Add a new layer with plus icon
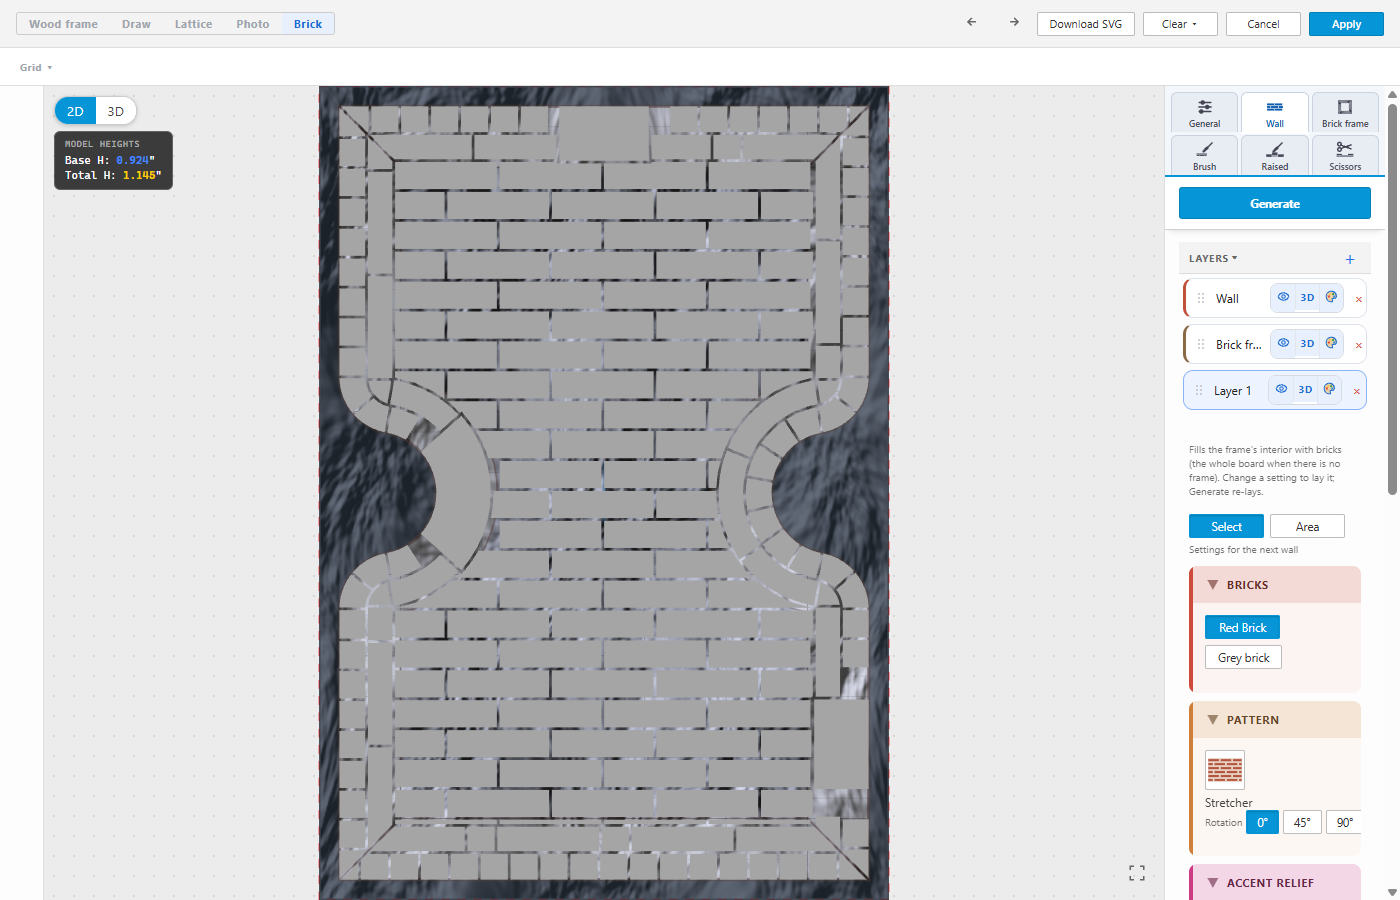Screen dimensions: 1400x900 click(x=1350, y=259)
